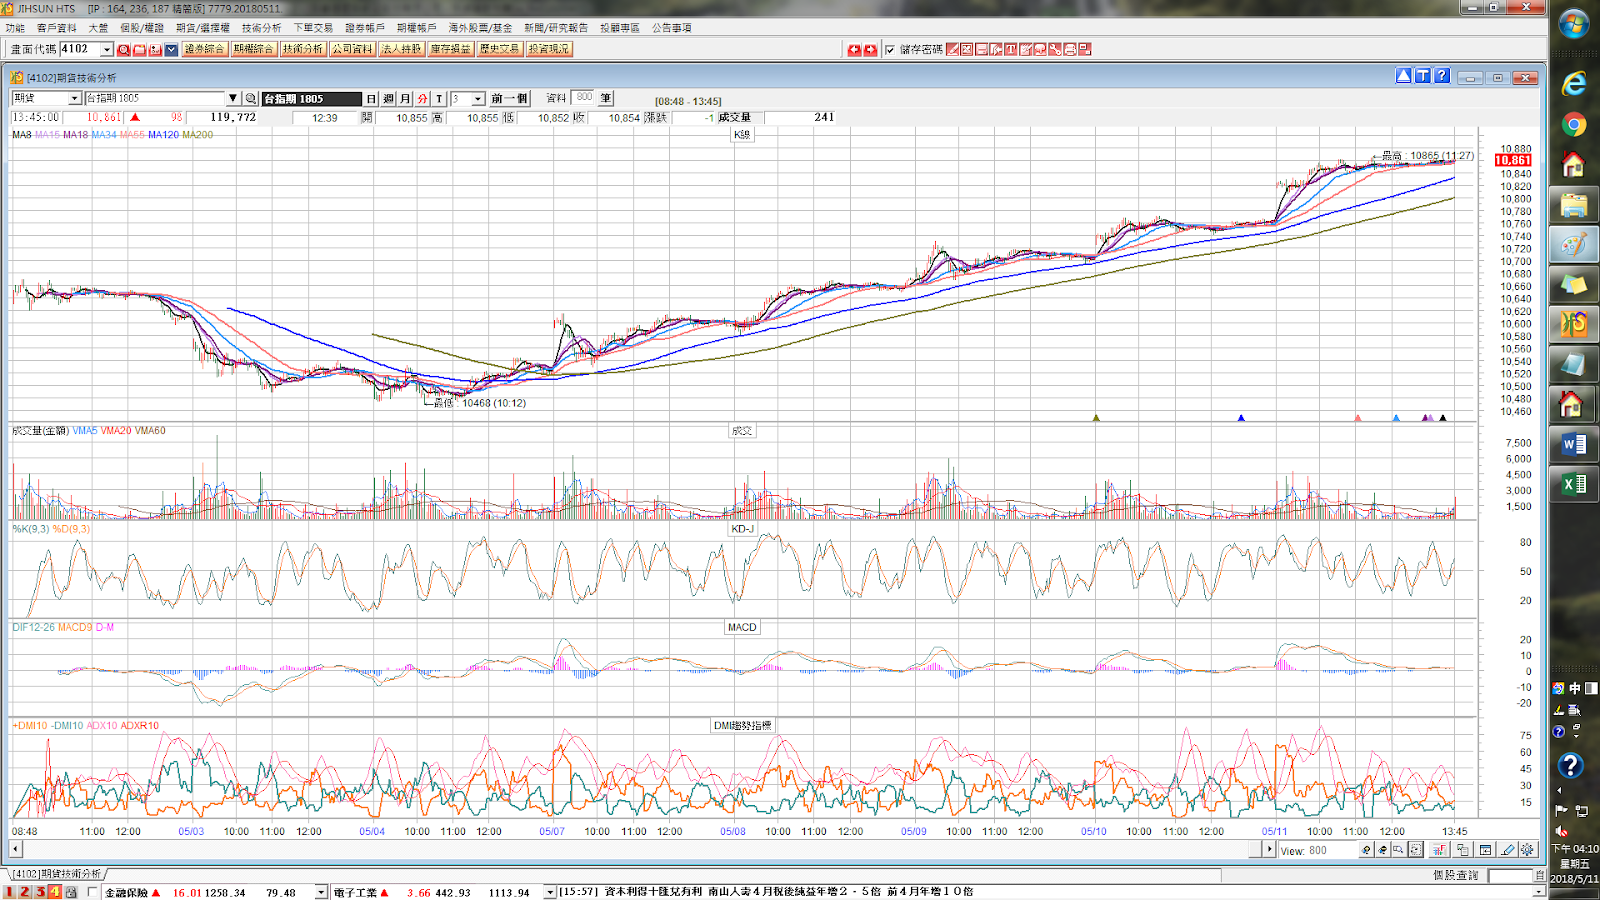
Task: Click the red wrench settings icon
Action: pos(1055,49)
